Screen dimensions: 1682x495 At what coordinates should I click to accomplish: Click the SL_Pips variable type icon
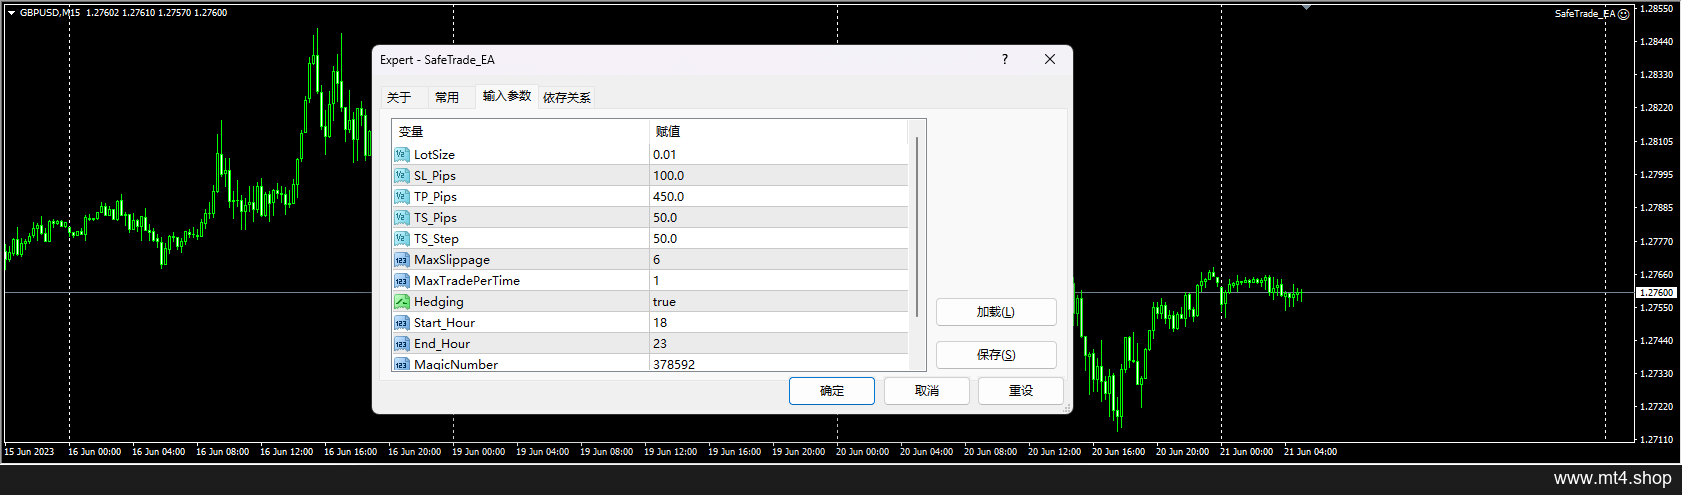click(401, 175)
